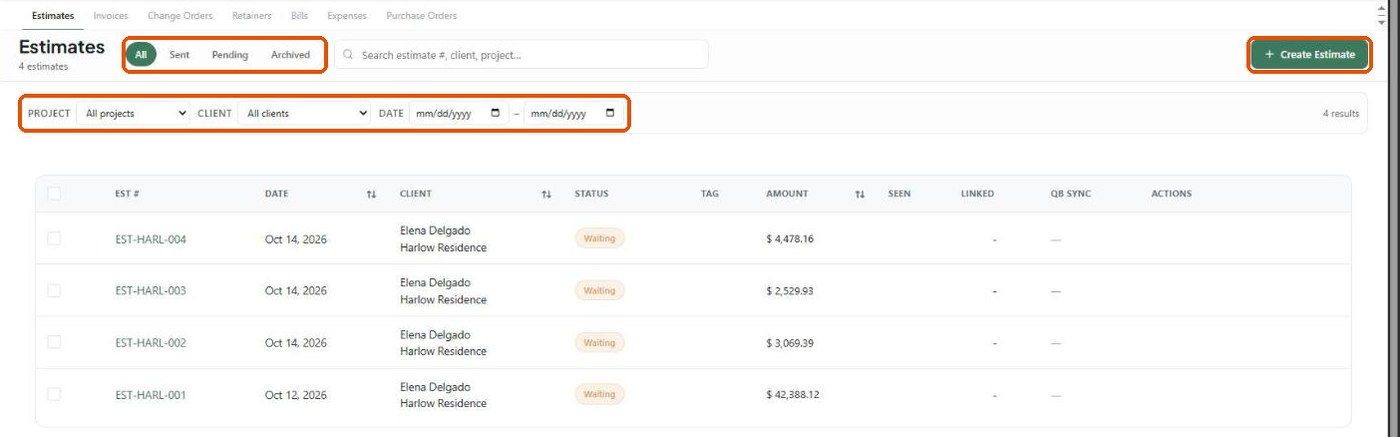Open the All clients dropdown
The image size is (1400, 437).
(x=305, y=114)
